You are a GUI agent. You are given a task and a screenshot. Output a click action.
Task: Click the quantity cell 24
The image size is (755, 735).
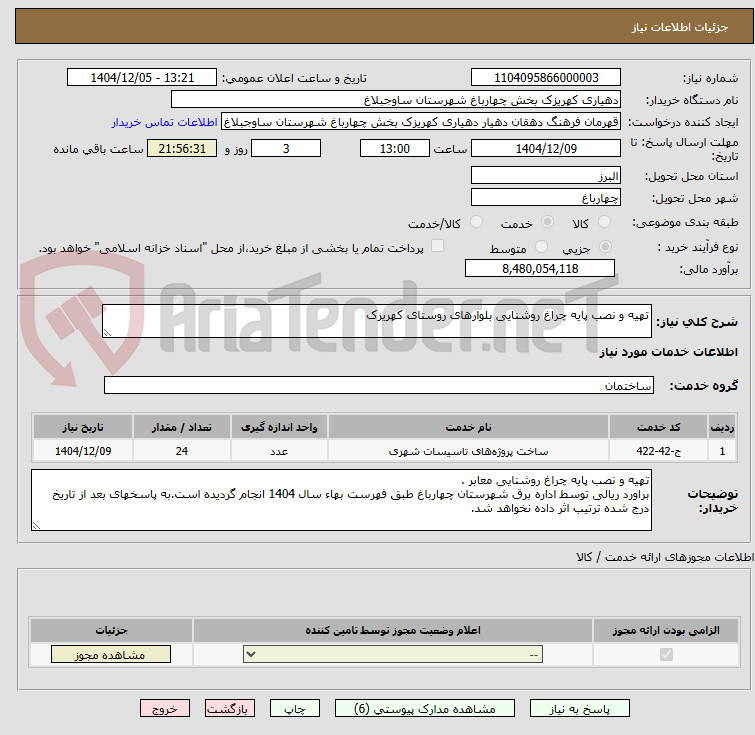pos(182,451)
